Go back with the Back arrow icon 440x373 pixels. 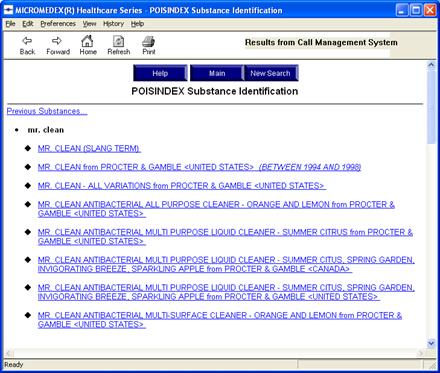pos(27,41)
